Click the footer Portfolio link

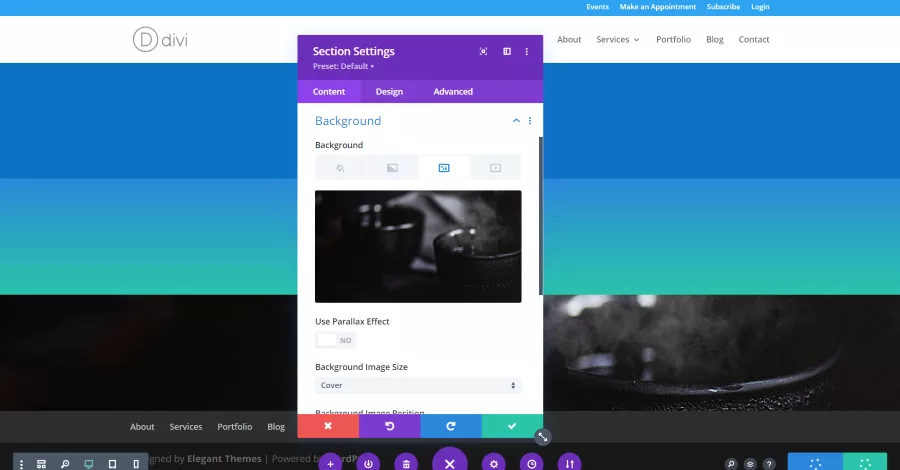(234, 427)
